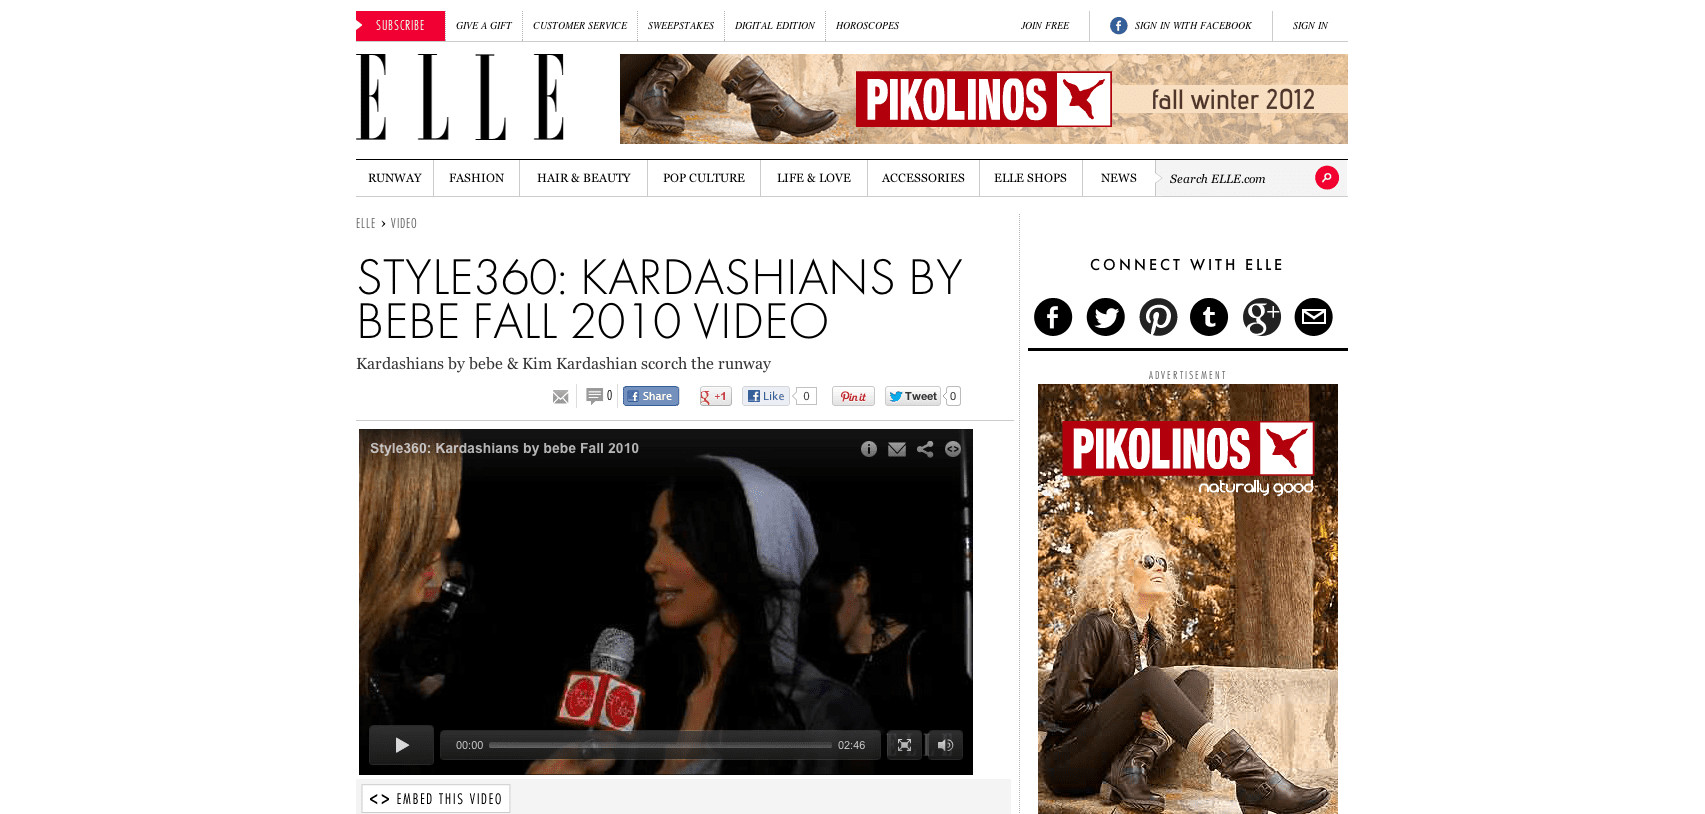Viewport: 1705px width, 814px height.
Task: Open the Pop Culture menu
Action: [x=704, y=178]
